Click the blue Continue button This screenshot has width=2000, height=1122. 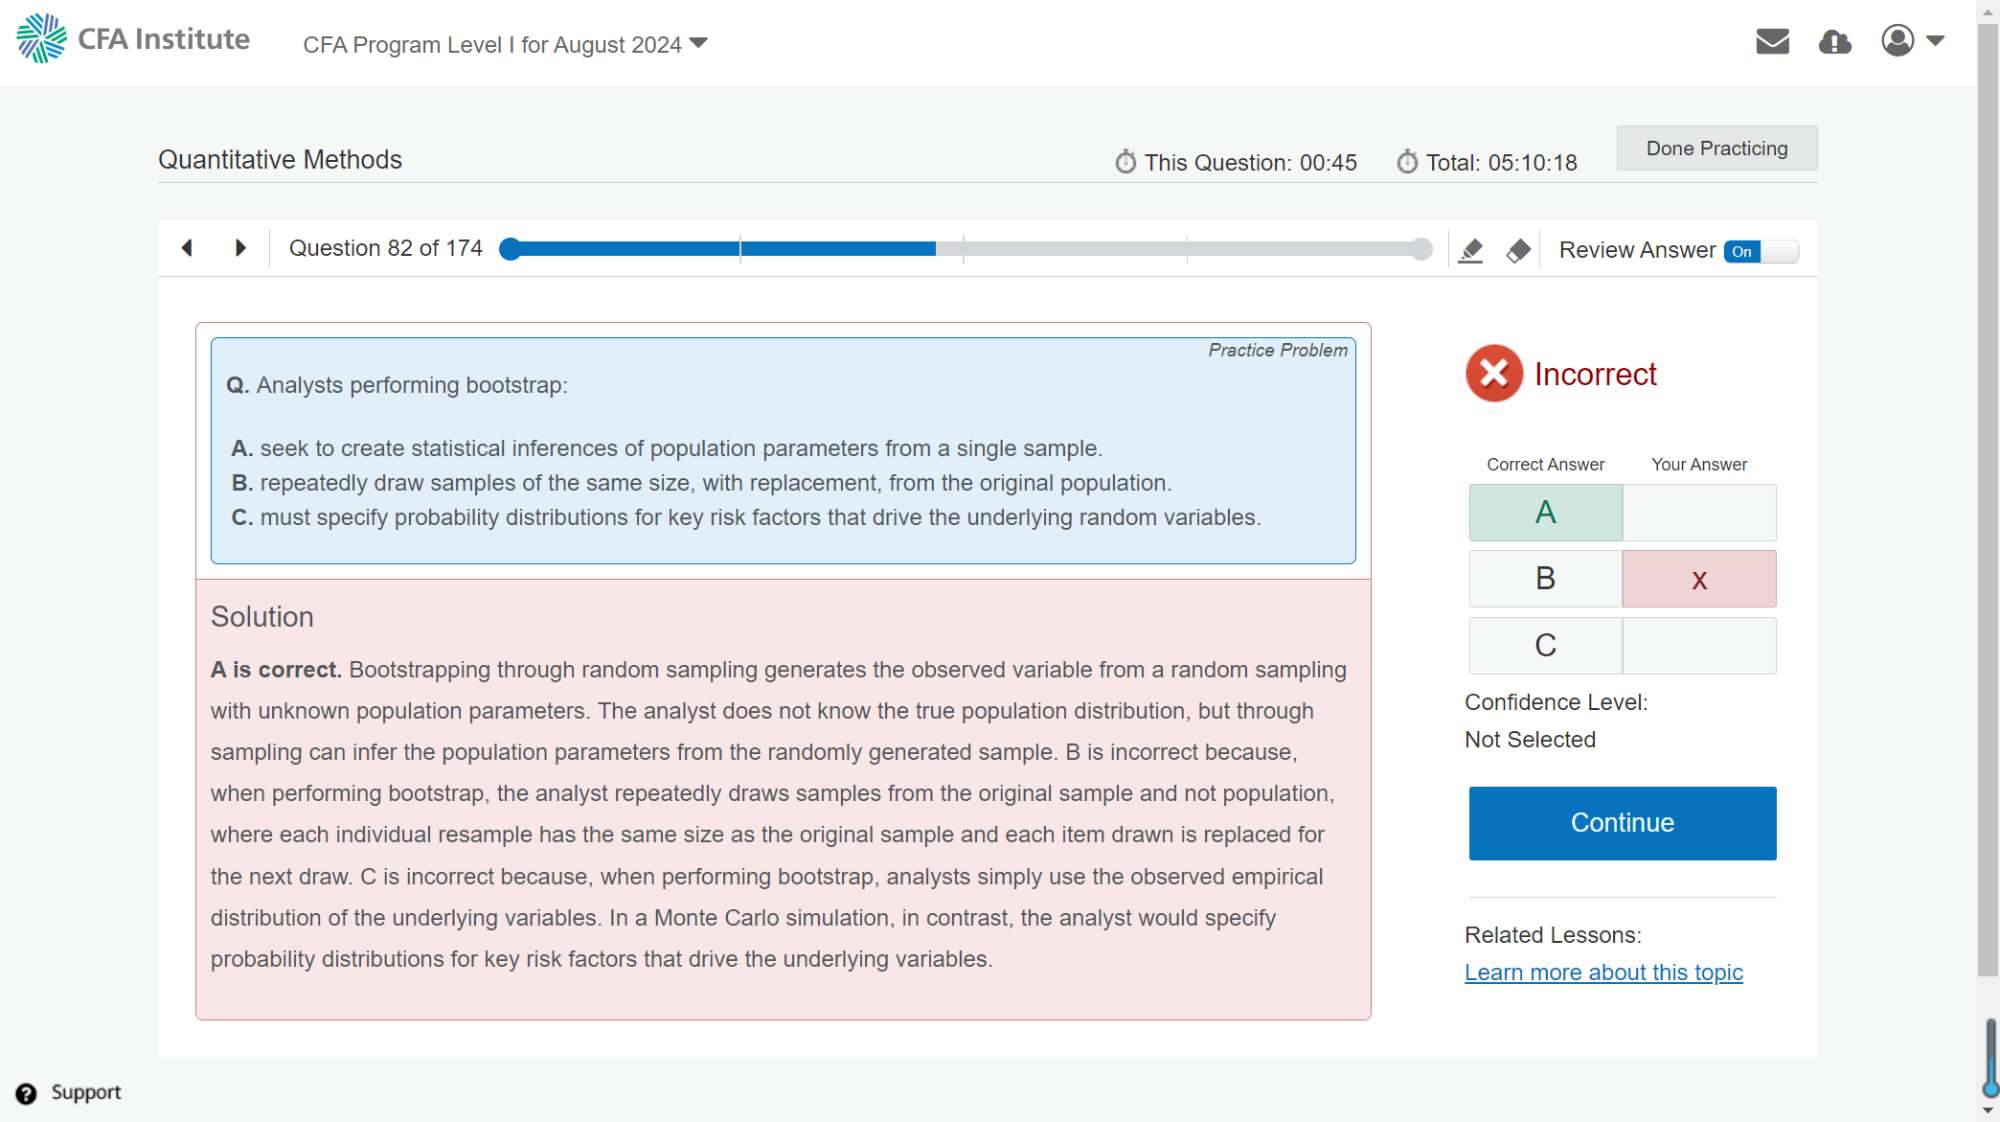coord(1622,823)
